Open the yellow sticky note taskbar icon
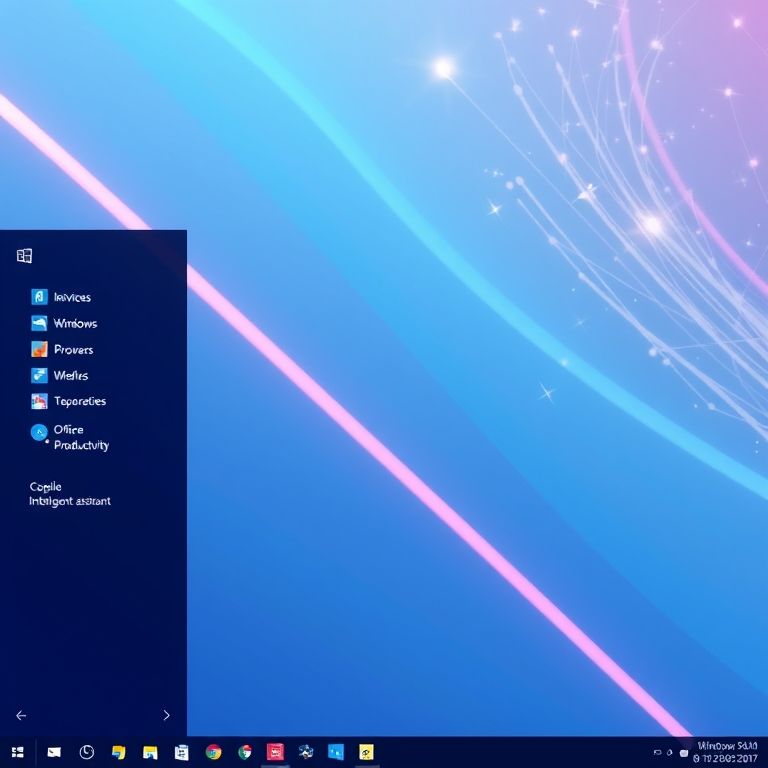 pyautogui.click(x=366, y=752)
